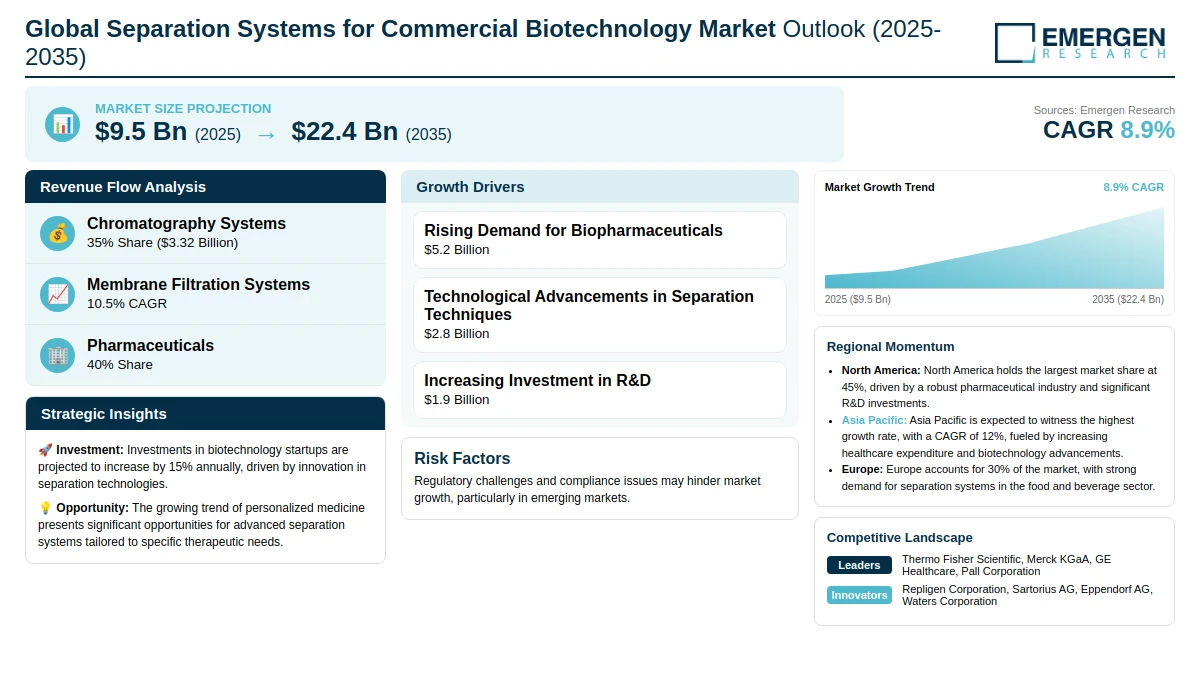Click the building icon next to Pharmaceuticals
Screen dimensions: 1200x700
[x=57, y=355]
